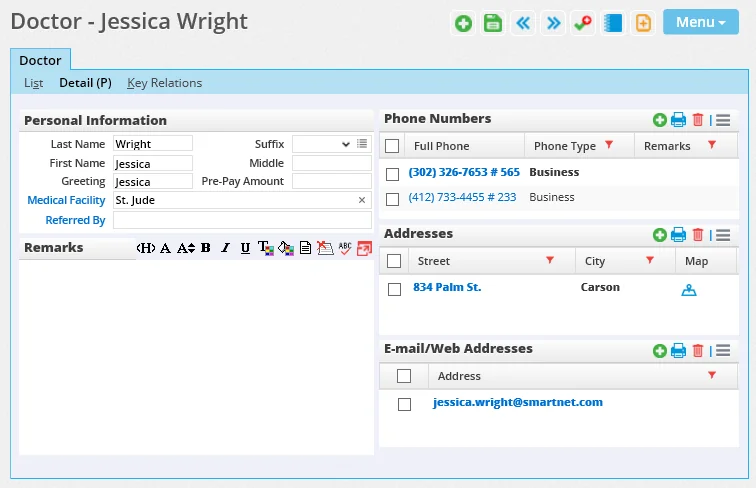
Task: Check the jessica.wright@smartnet.com row checkbox
Action: point(405,404)
